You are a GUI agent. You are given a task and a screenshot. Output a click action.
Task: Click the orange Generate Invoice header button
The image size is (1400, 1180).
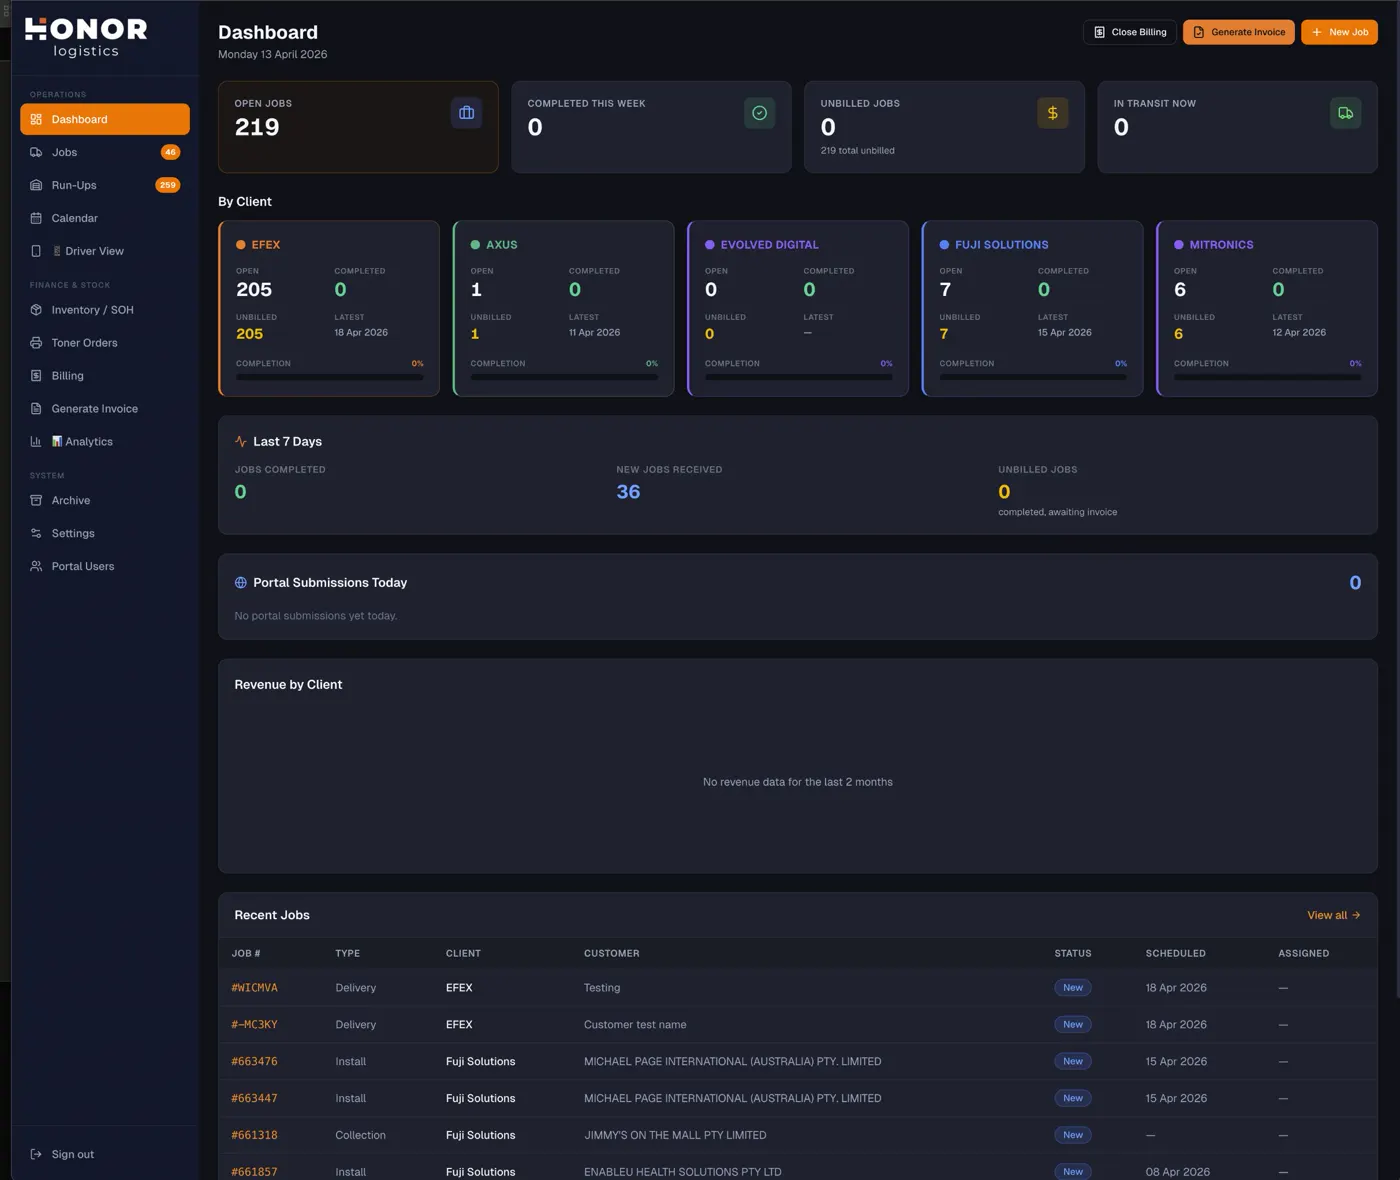[1239, 32]
